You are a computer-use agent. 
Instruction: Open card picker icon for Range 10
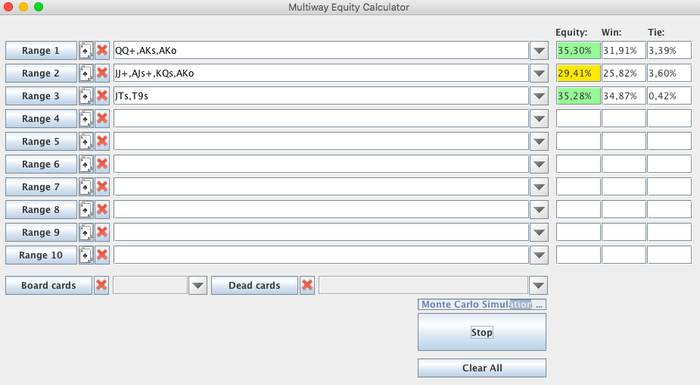(x=86, y=255)
